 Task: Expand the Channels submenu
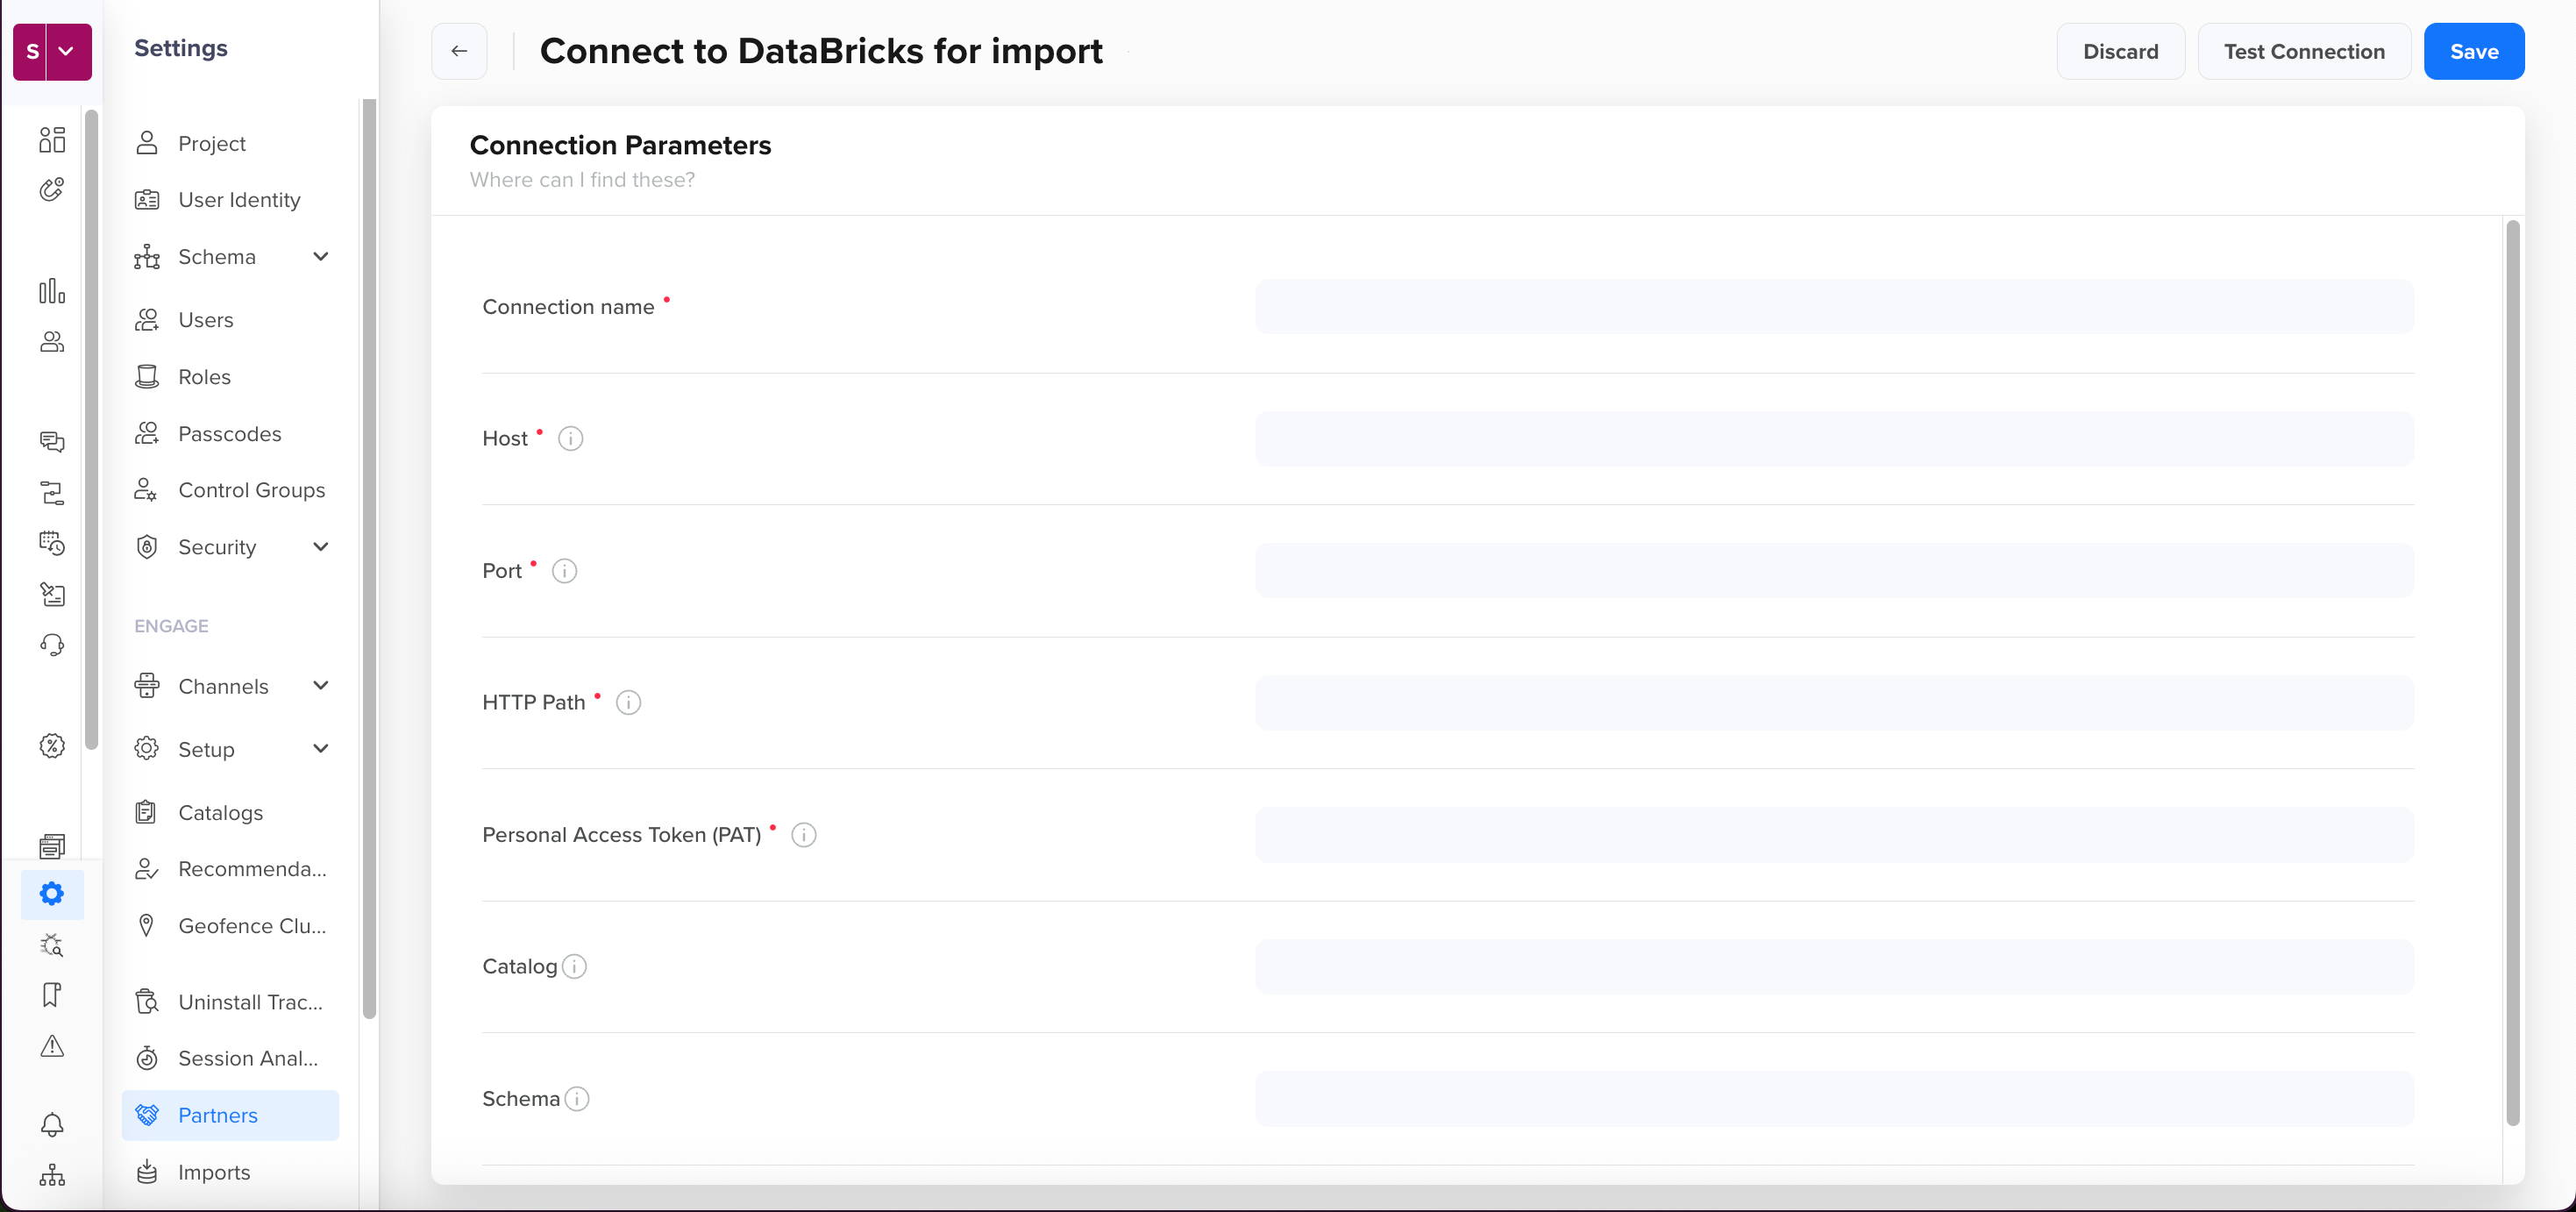[x=320, y=686]
